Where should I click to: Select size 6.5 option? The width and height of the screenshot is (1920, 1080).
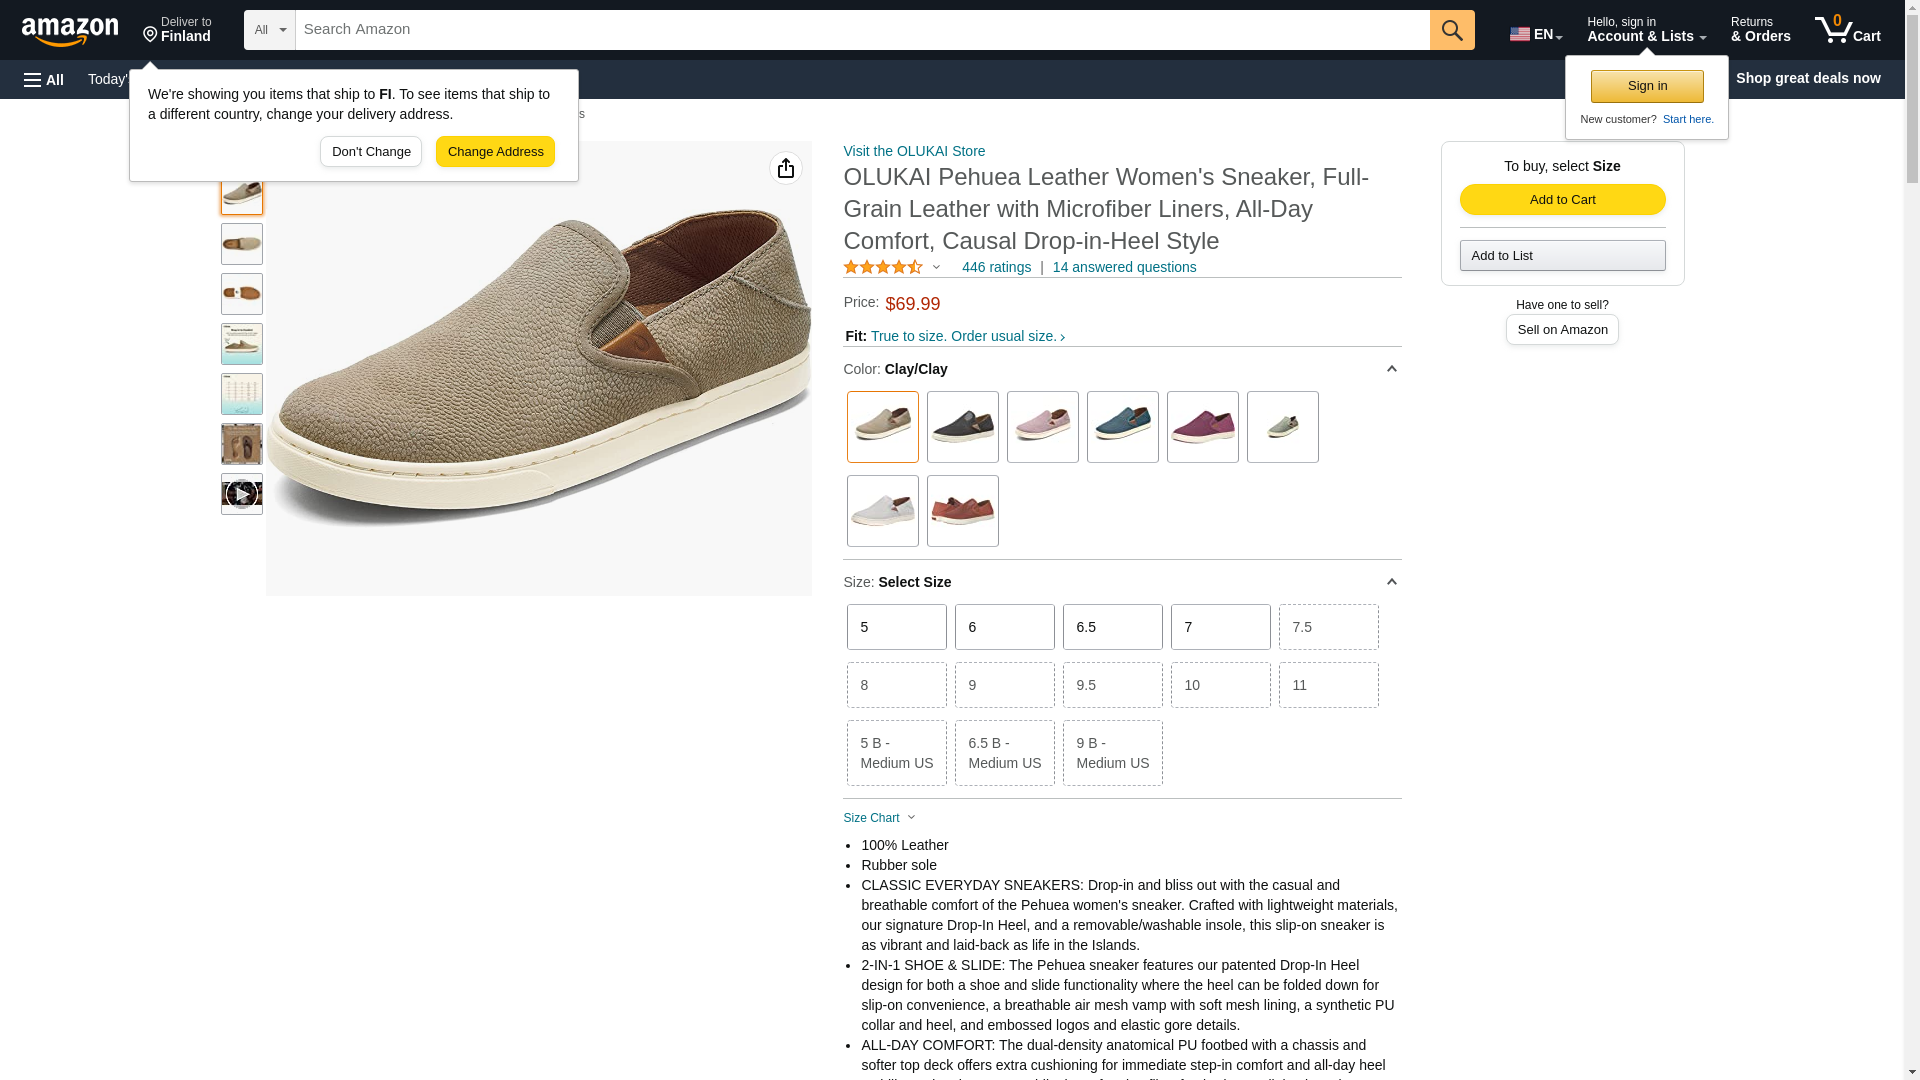click(x=1112, y=627)
